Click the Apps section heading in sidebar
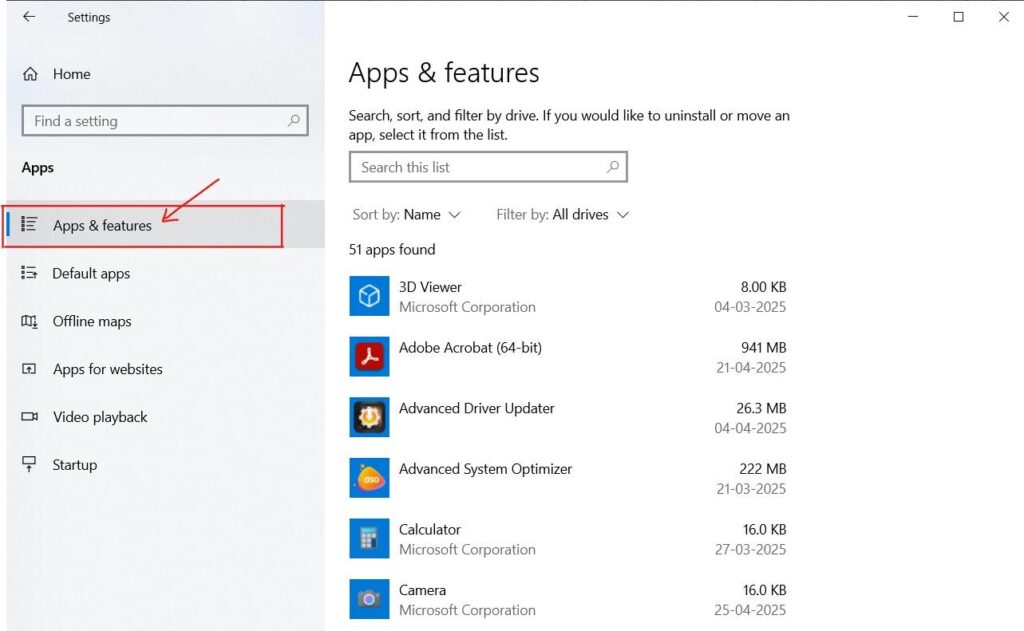This screenshot has width=1024, height=631. tap(37, 168)
